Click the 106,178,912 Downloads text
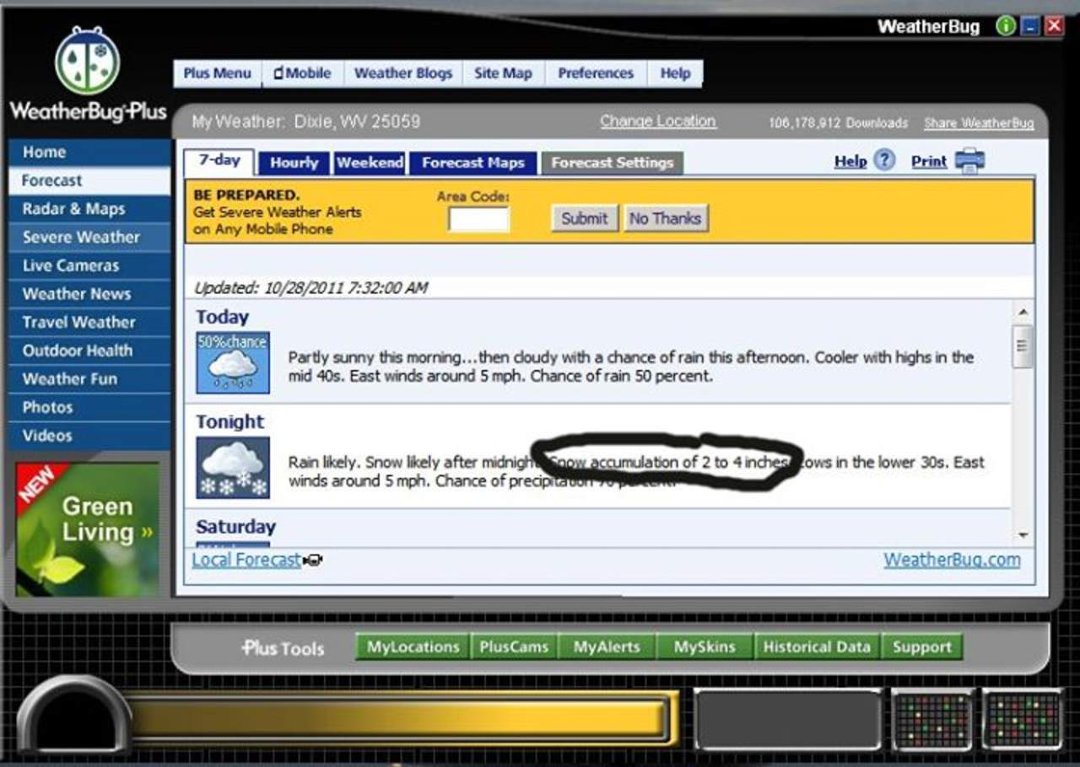This screenshot has height=767, width=1080. (838, 123)
